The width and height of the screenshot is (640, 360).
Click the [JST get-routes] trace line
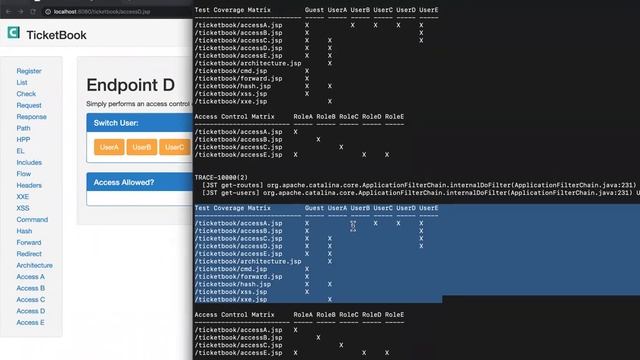[419, 185]
